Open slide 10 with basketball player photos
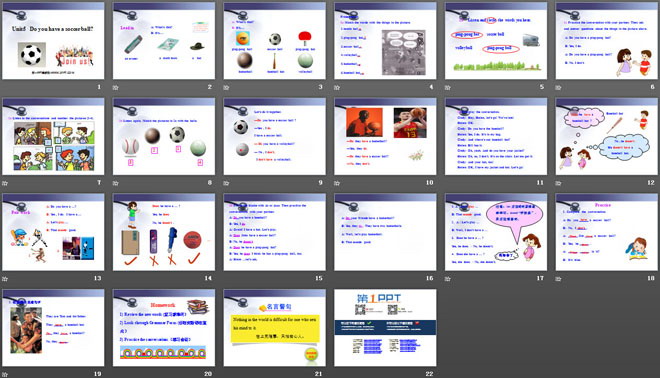Image resolution: width=660 pixels, height=378 pixels. (385, 136)
